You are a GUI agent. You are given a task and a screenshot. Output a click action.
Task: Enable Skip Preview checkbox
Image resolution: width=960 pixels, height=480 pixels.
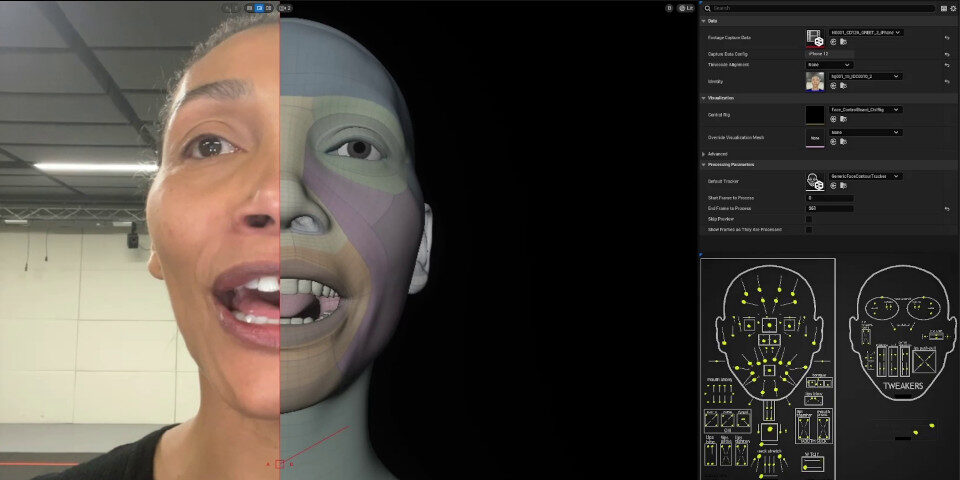(809, 219)
